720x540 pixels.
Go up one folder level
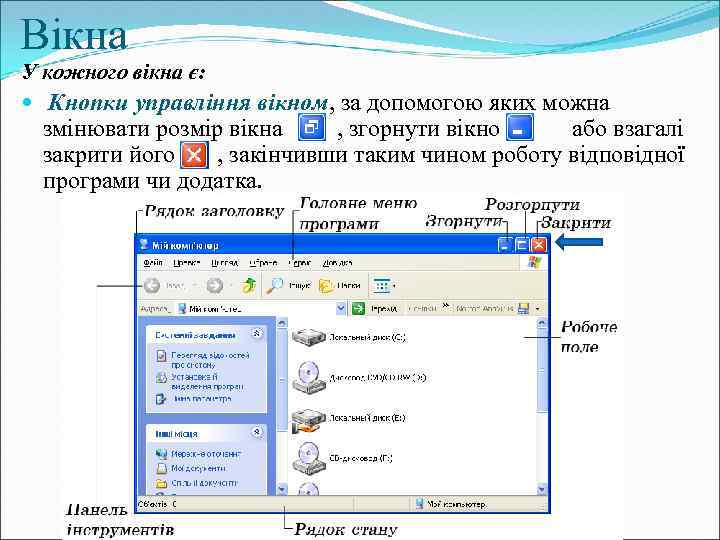pyautogui.click(x=249, y=285)
